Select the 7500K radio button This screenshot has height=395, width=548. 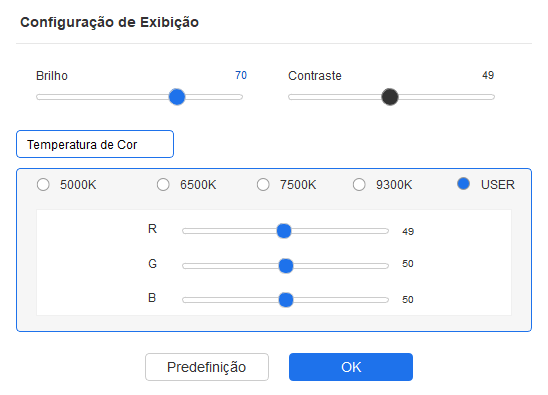pos(263,185)
